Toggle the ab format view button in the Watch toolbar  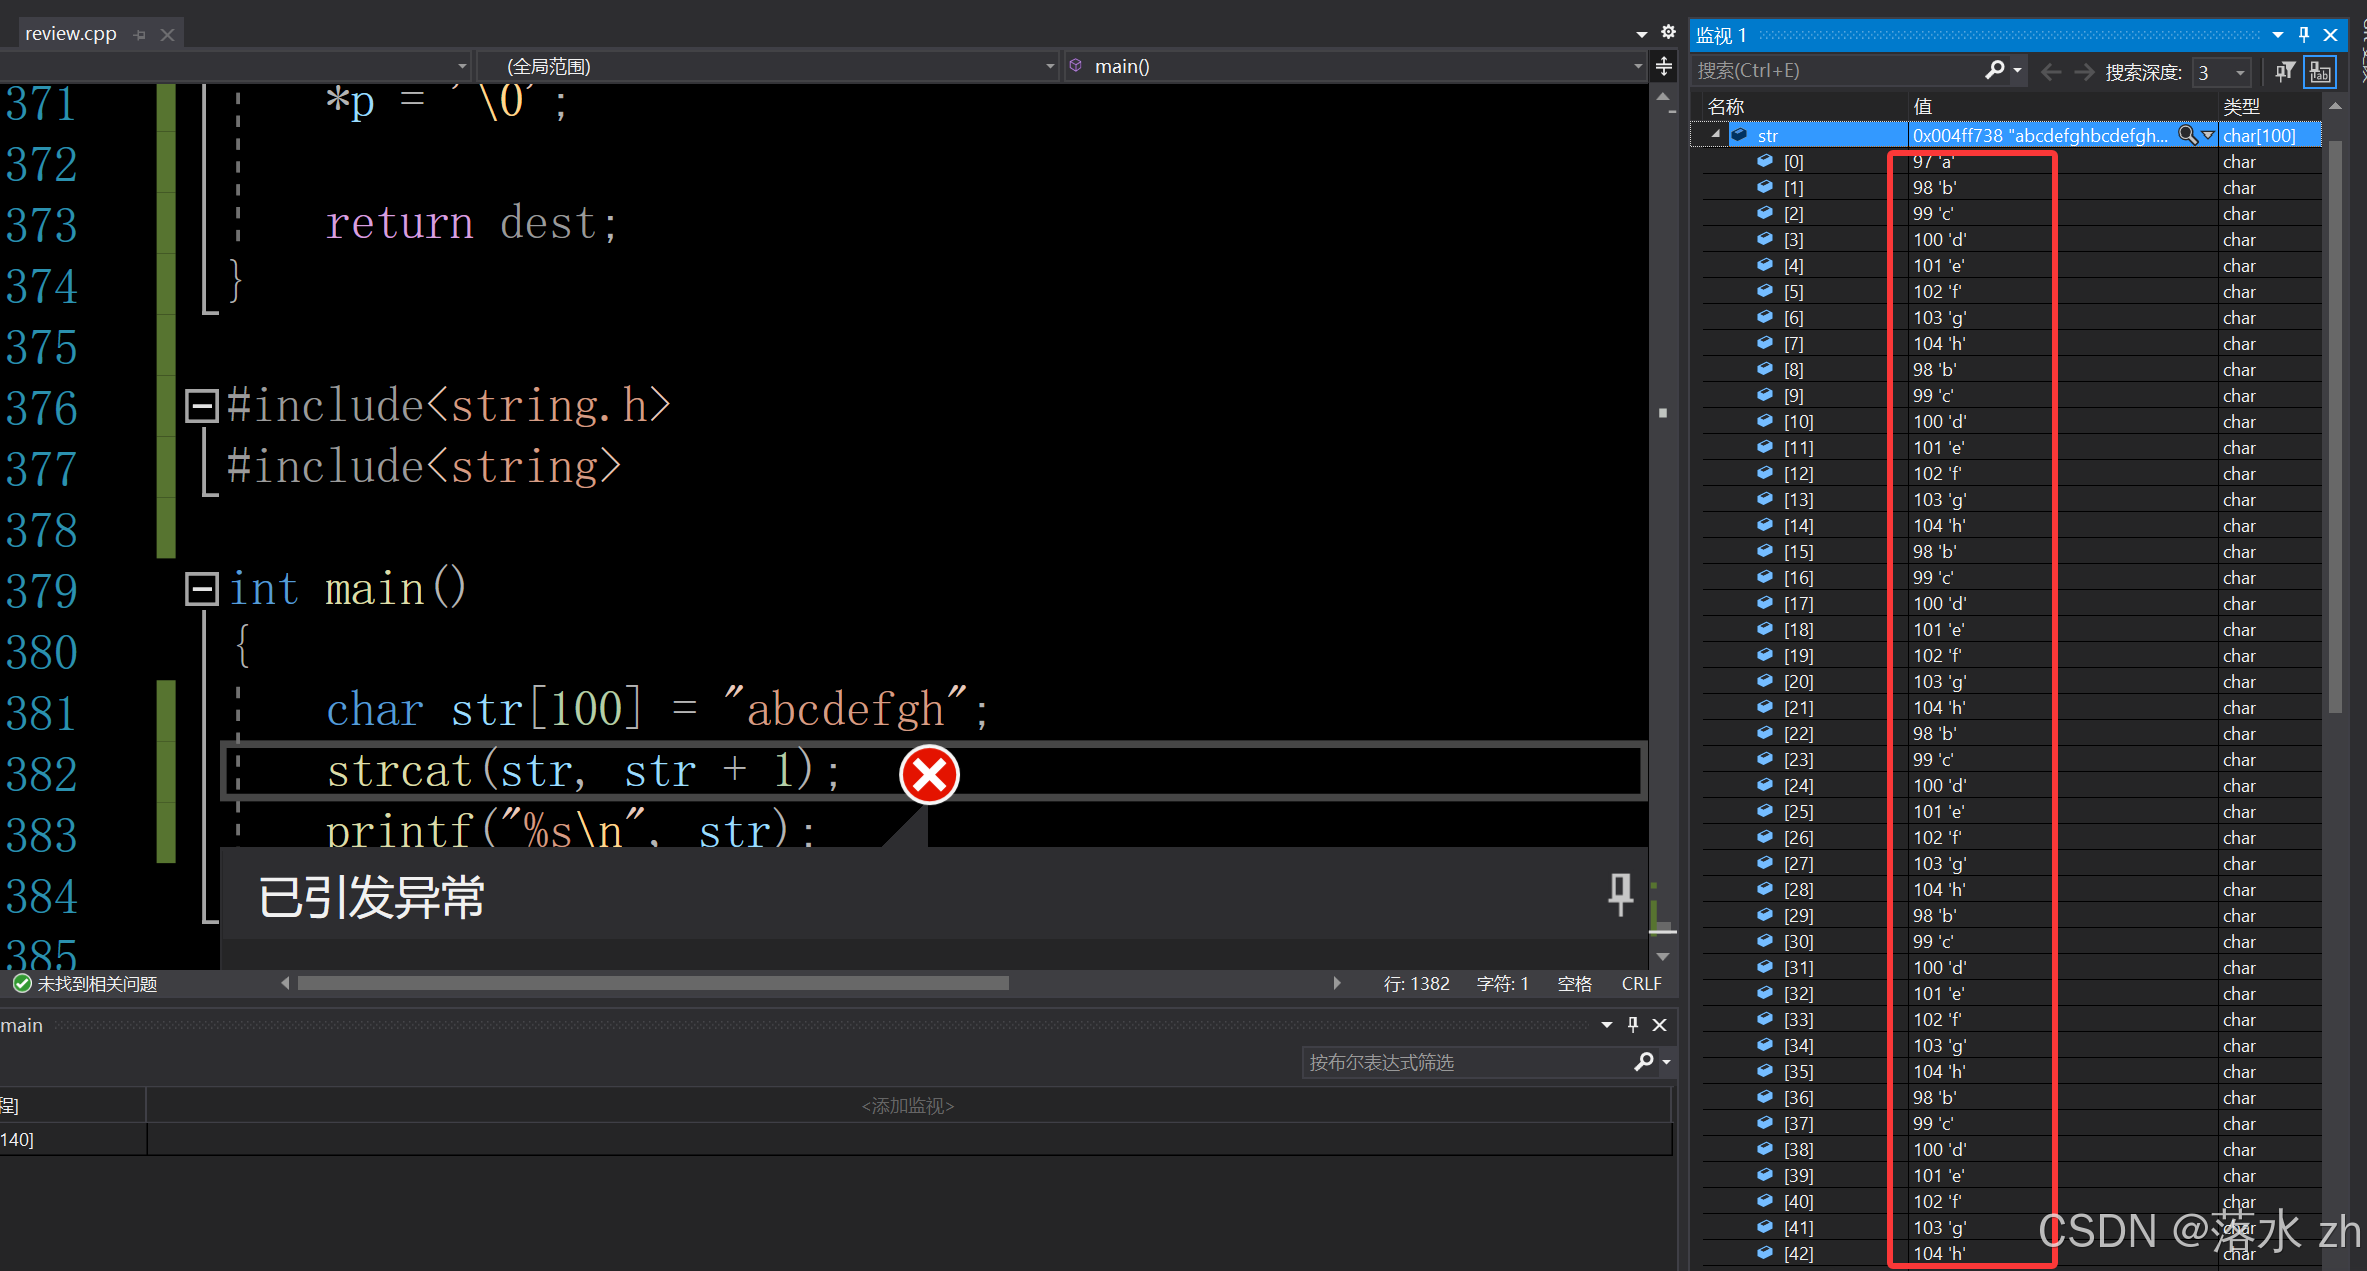pos(2320,72)
